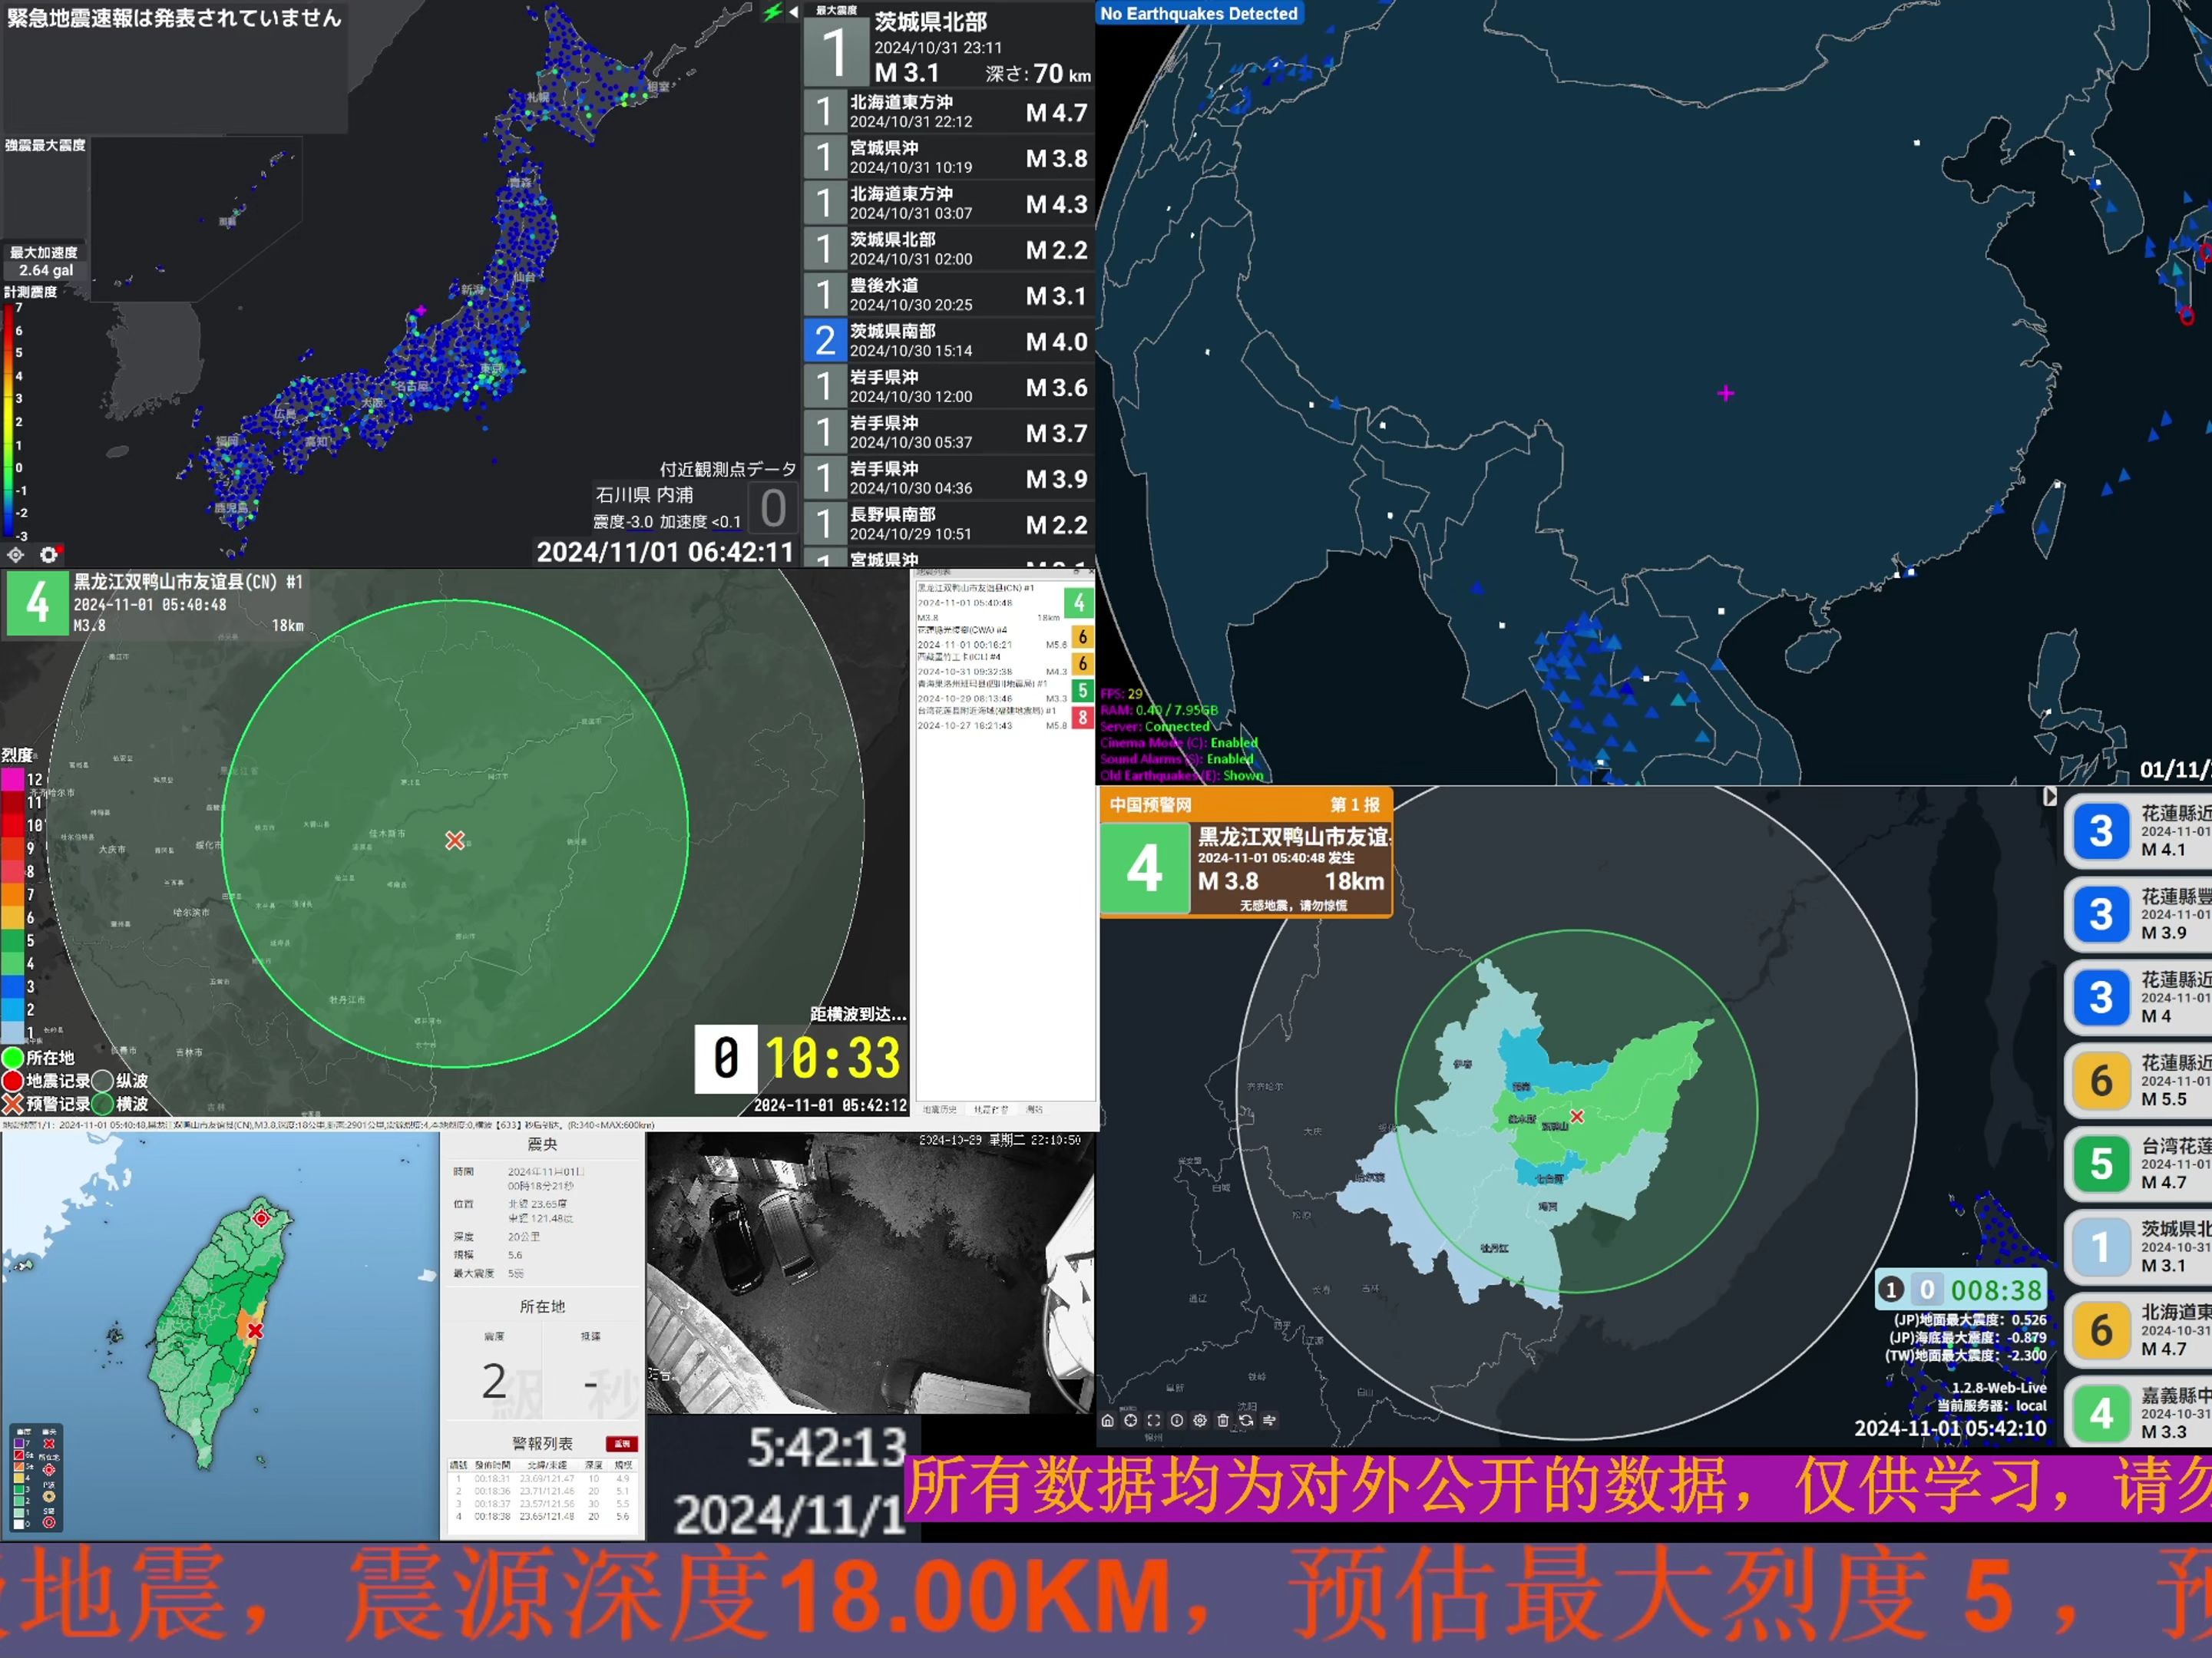Click the 纵波 legend circle
The width and height of the screenshot is (2212, 1658).
[x=102, y=1080]
